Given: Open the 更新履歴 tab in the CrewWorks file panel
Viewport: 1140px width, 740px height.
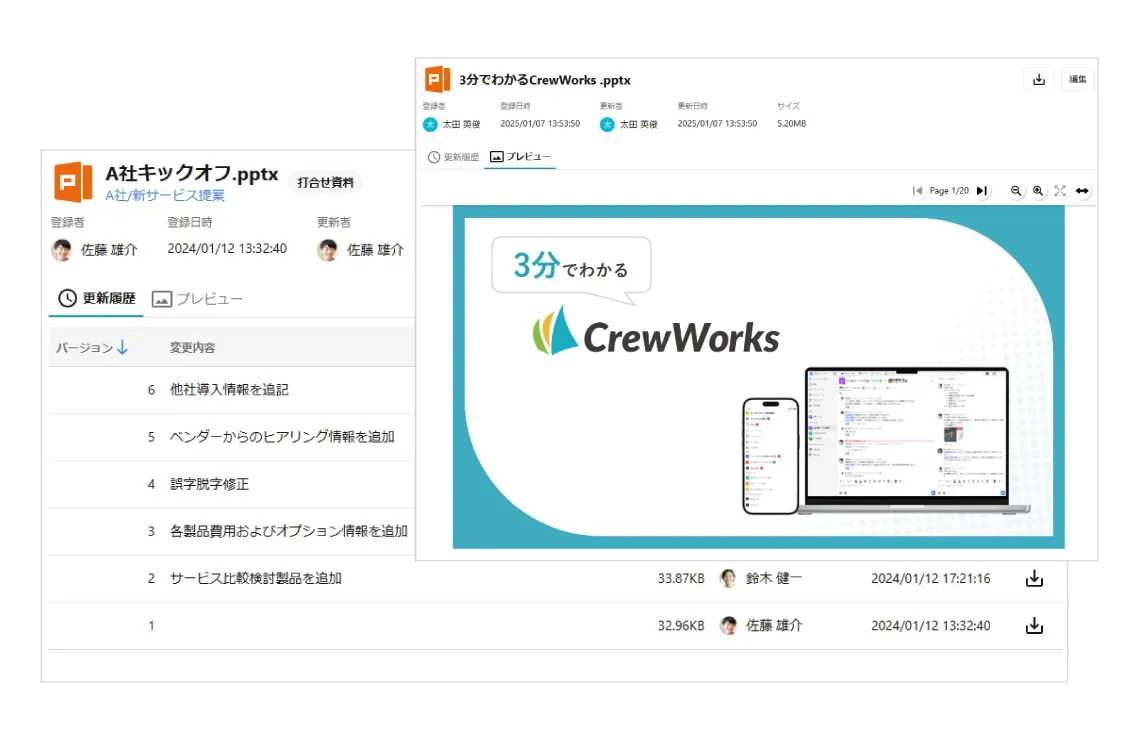Looking at the screenshot, I should (453, 157).
